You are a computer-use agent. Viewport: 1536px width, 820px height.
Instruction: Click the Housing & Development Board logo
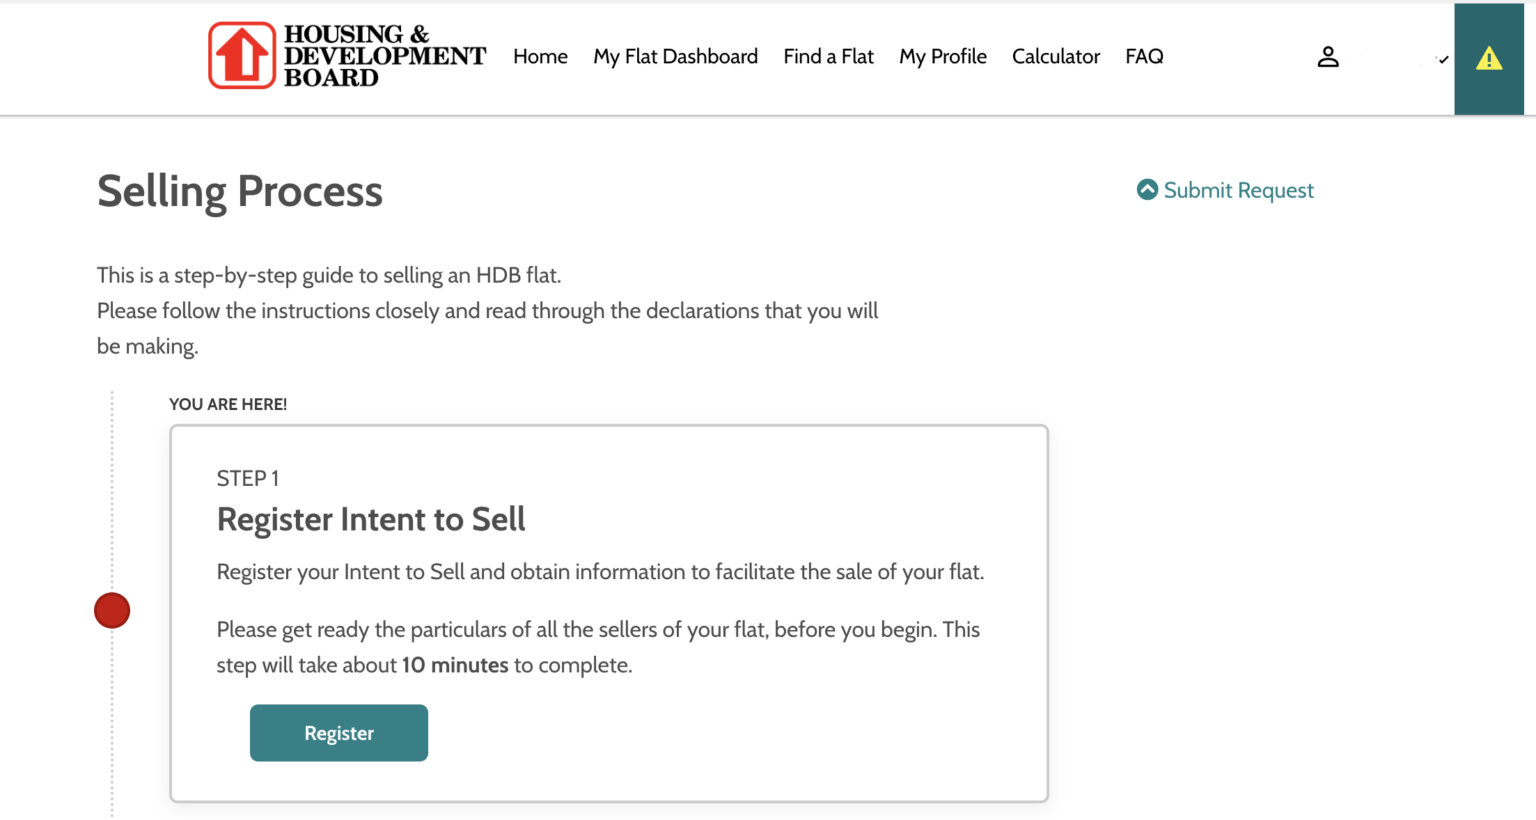[x=345, y=55]
